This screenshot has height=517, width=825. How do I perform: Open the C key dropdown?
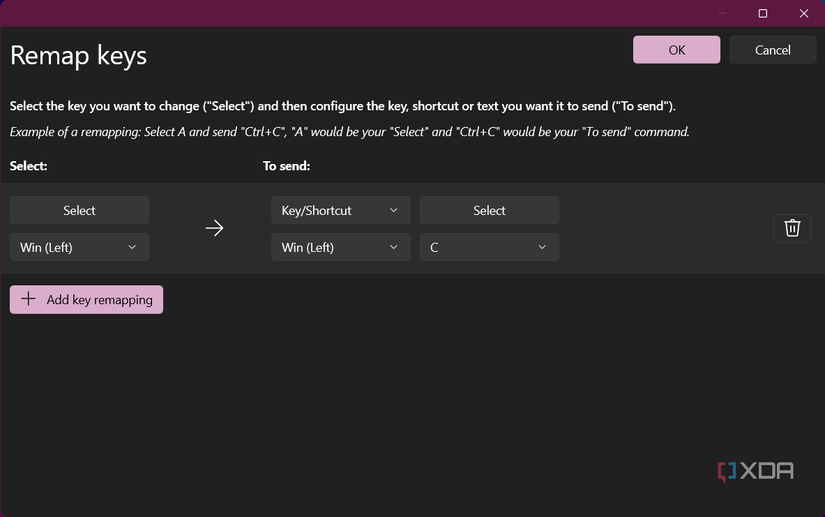pos(489,247)
